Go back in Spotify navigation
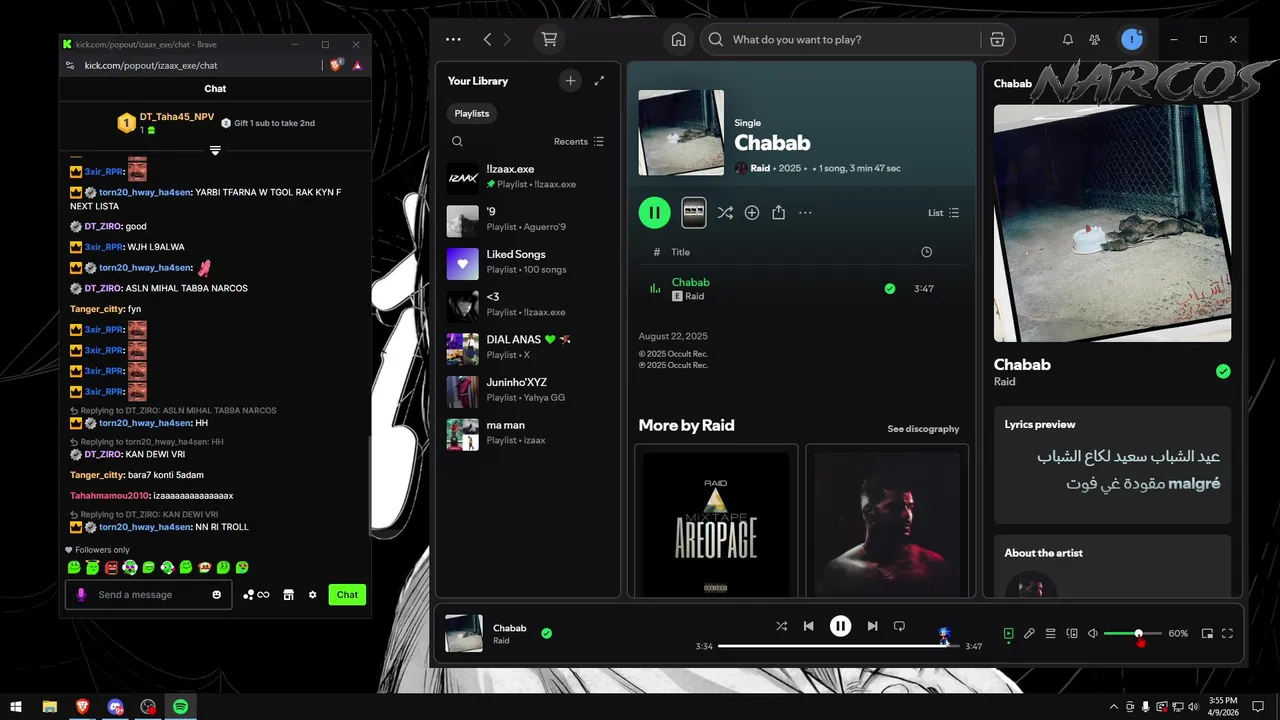This screenshot has height=720, width=1280. pos(487,39)
